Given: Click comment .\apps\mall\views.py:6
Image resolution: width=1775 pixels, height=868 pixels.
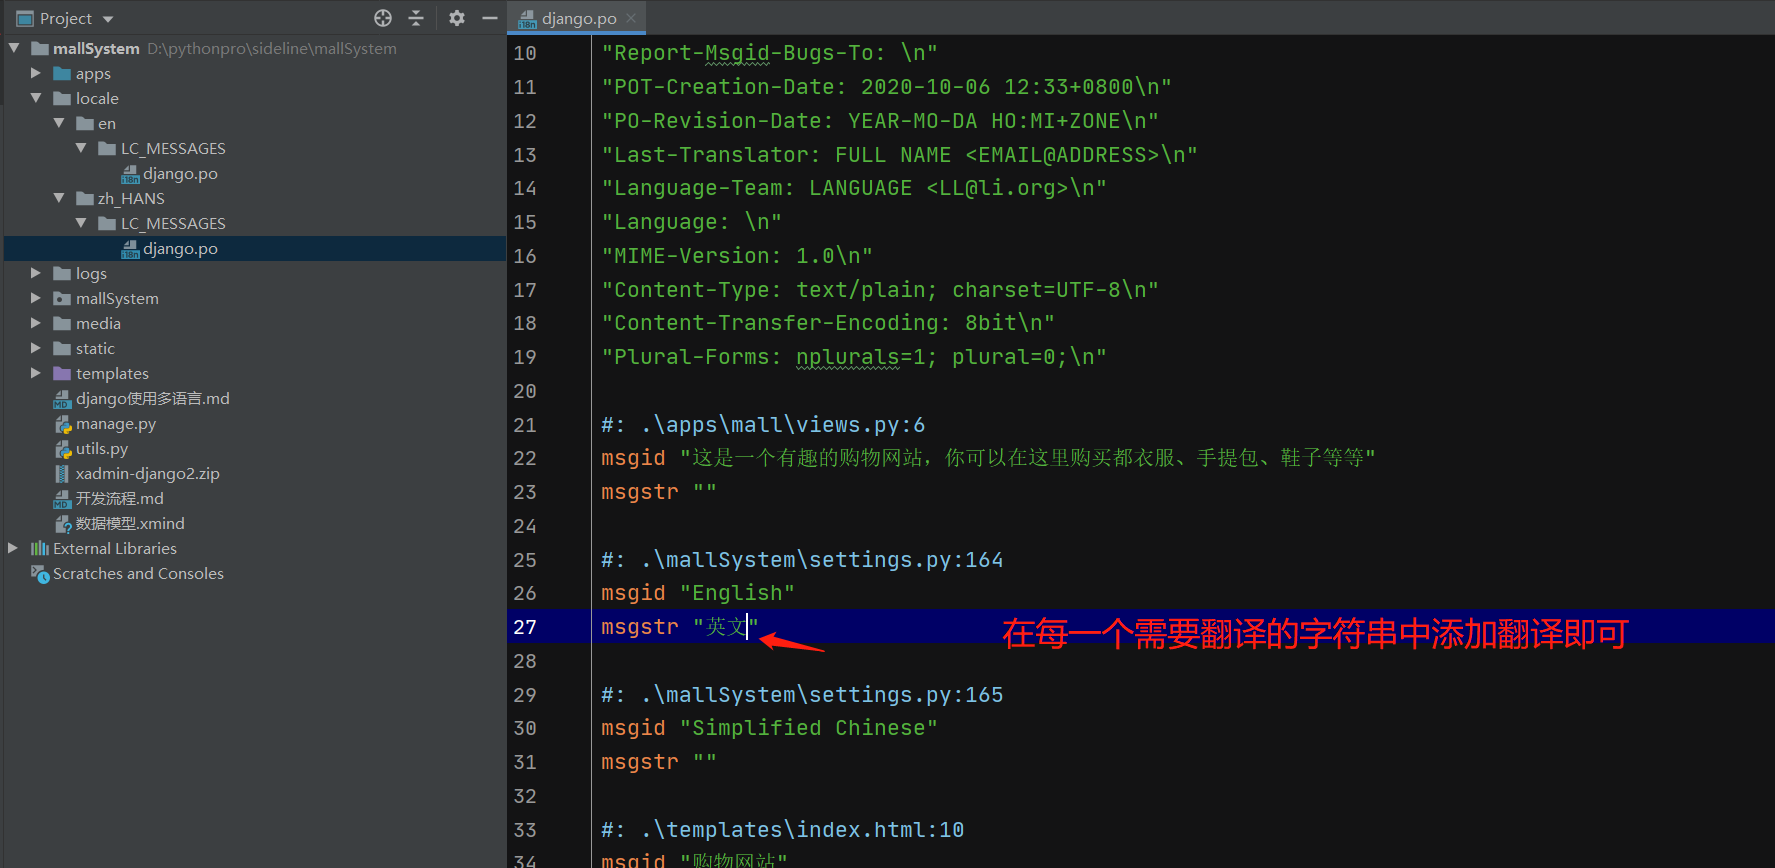Looking at the screenshot, I should pos(763,425).
